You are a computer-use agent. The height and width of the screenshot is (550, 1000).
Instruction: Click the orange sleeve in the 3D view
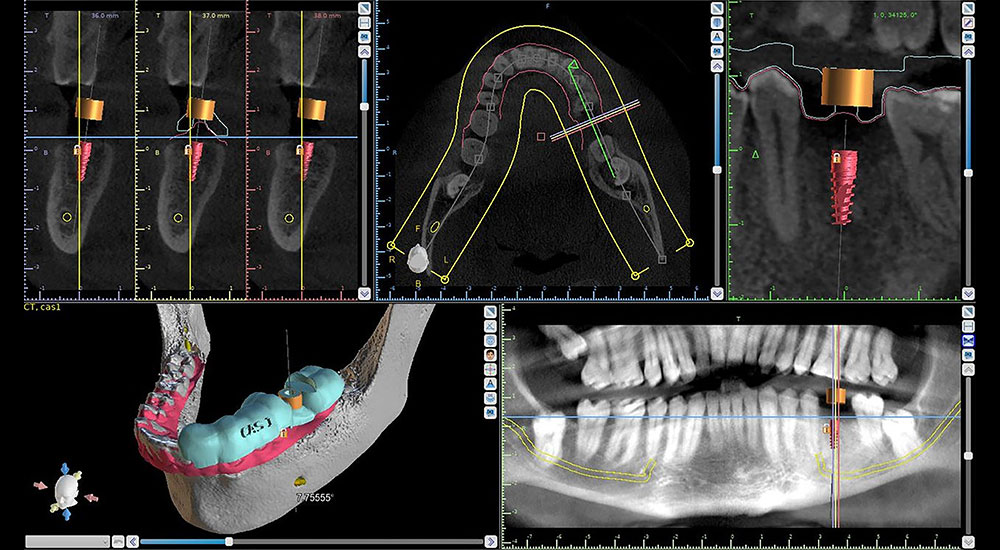(x=293, y=401)
